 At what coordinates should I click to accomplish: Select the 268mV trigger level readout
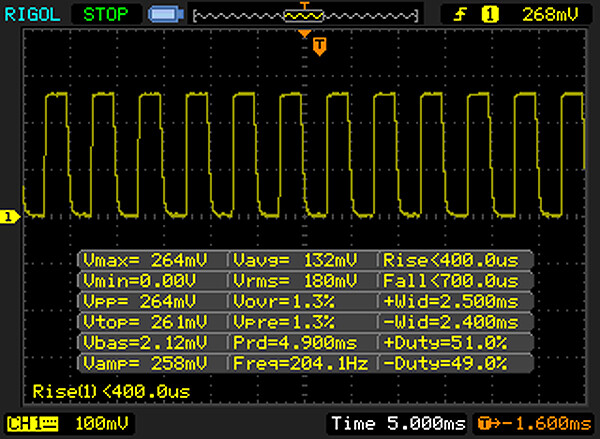(x=549, y=14)
